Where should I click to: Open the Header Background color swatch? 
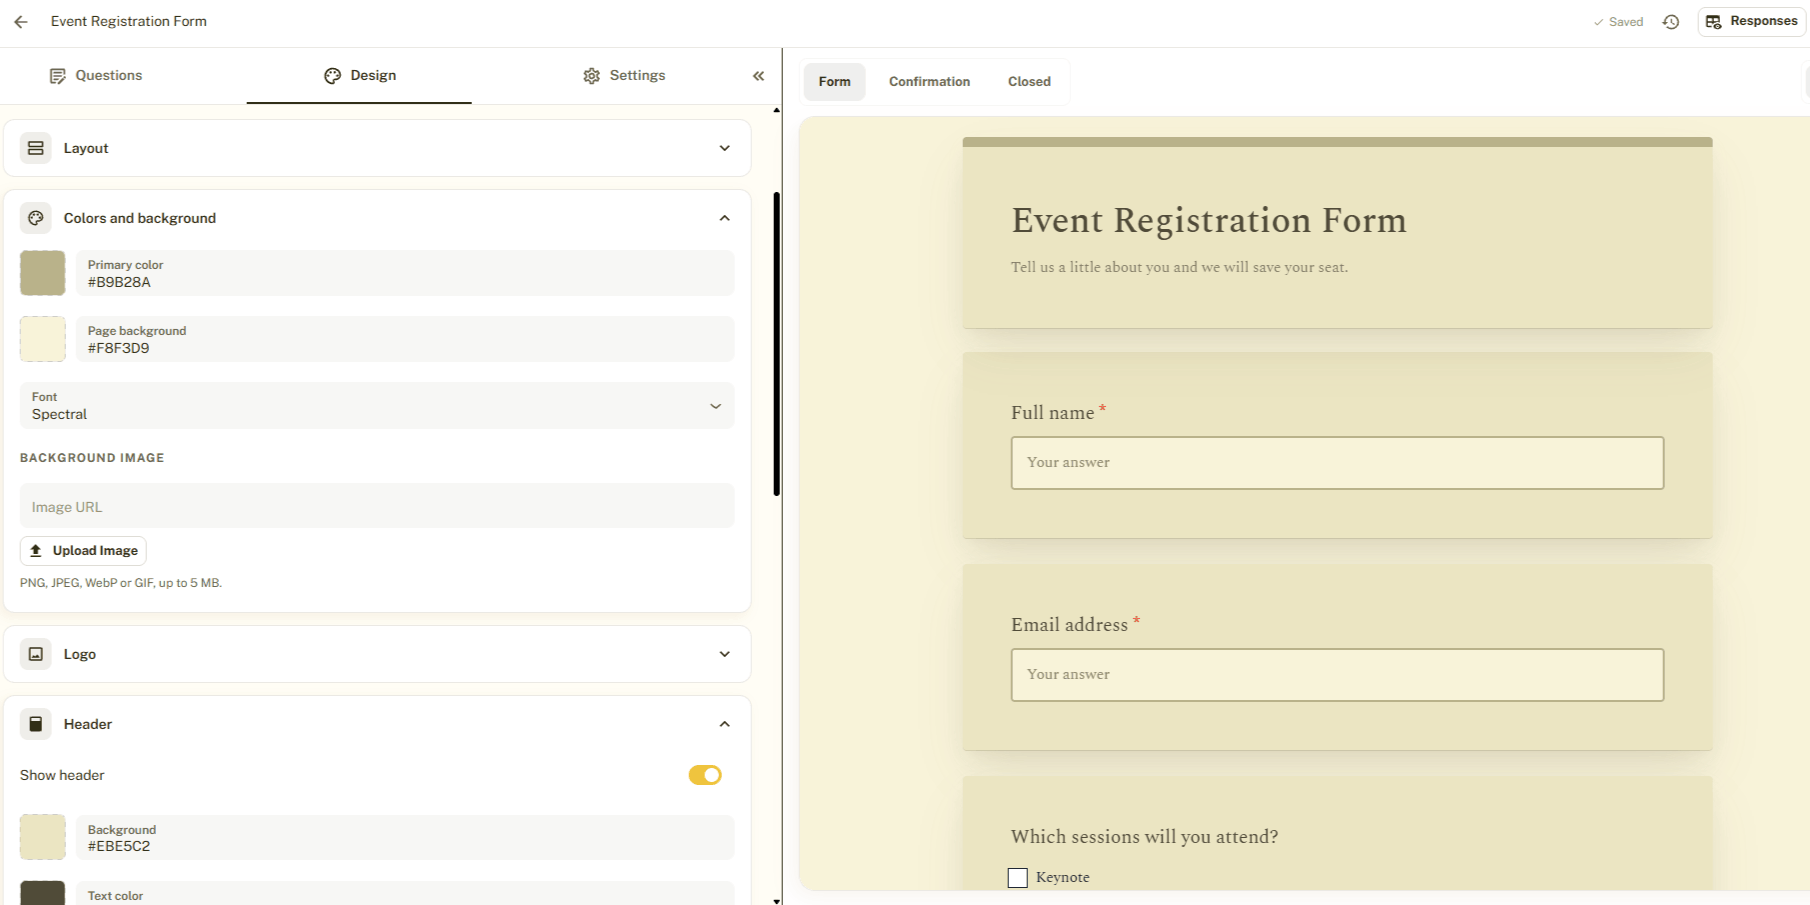point(43,837)
